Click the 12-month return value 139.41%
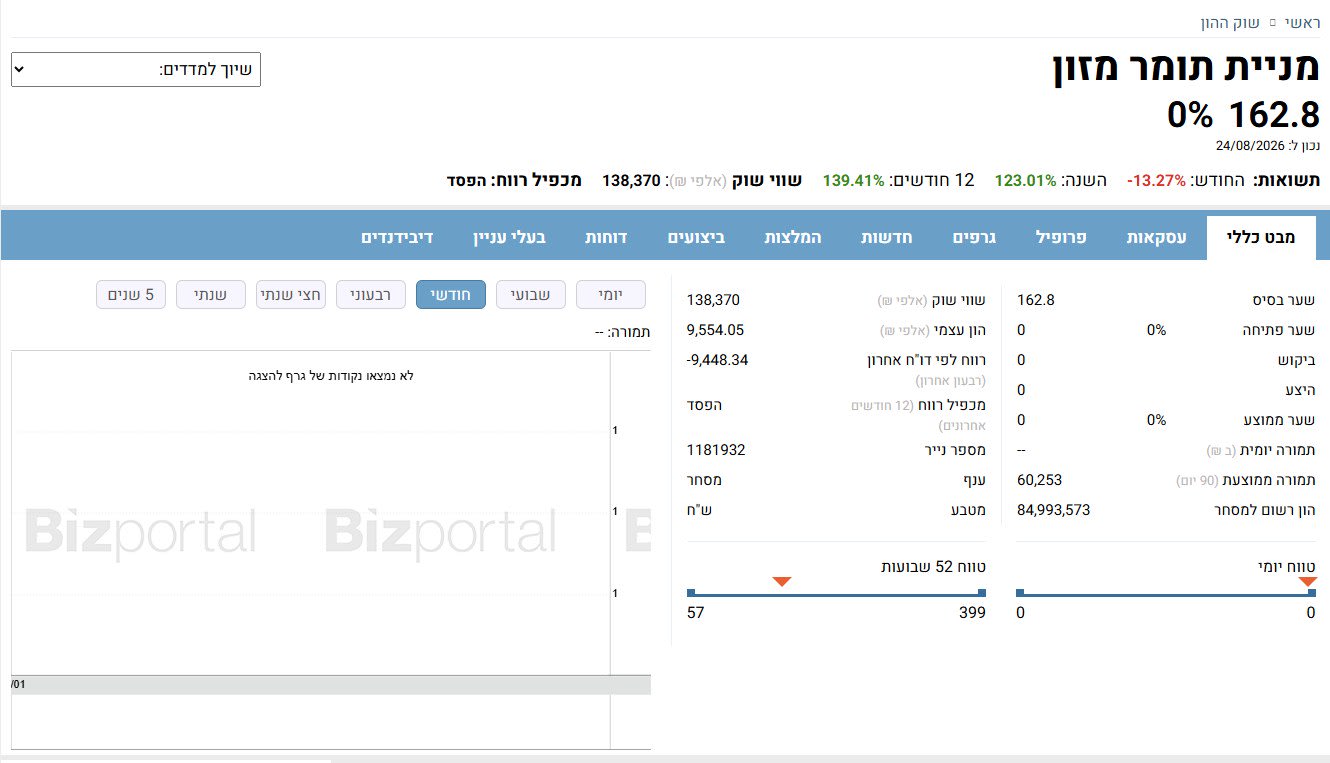The width and height of the screenshot is (1330, 763). tap(853, 181)
